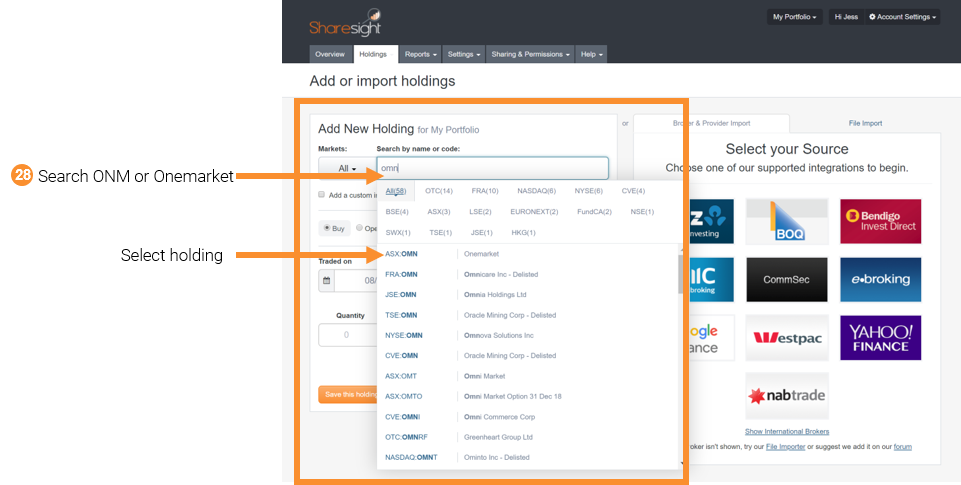The image size is (961, 485).
Task: Filter results by ASX(3)
Action: pyautogui.click(x=439, y=212)
